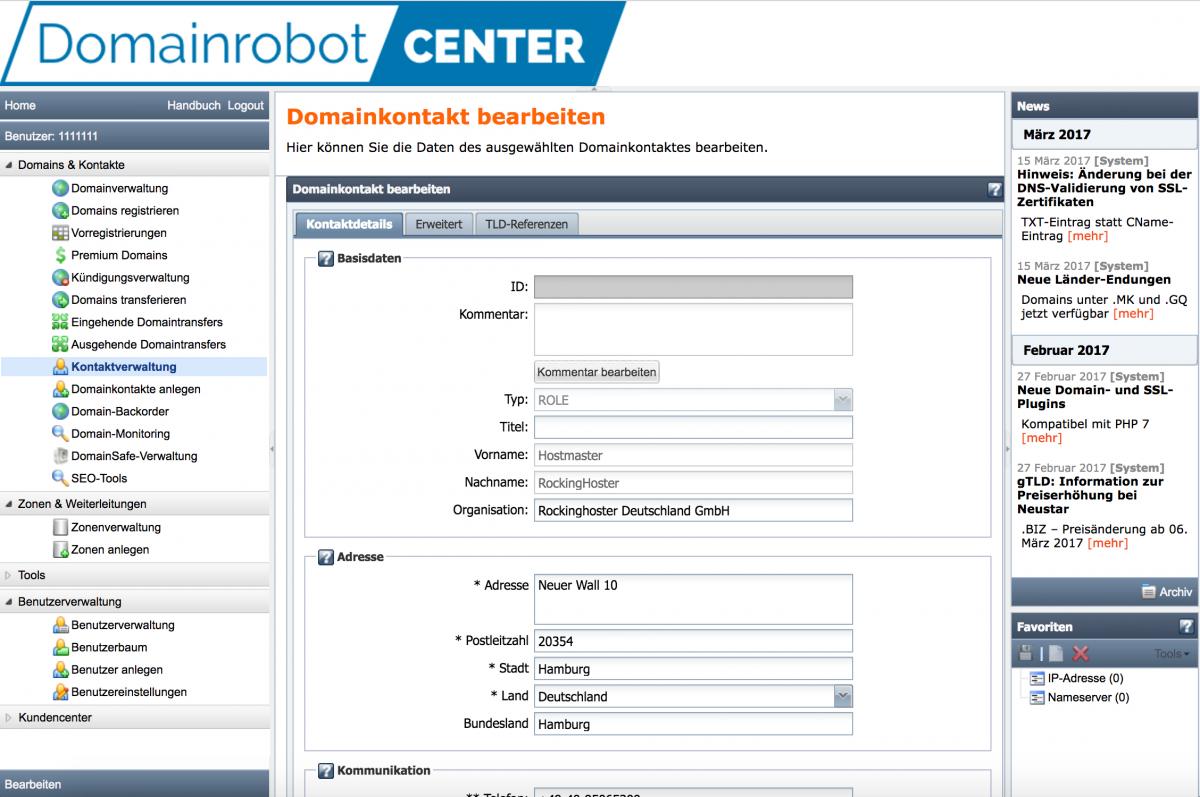
Task: Click the DomainSafe-Verwaltung icon
Action: pyautogui.click(x=60, y=456)
